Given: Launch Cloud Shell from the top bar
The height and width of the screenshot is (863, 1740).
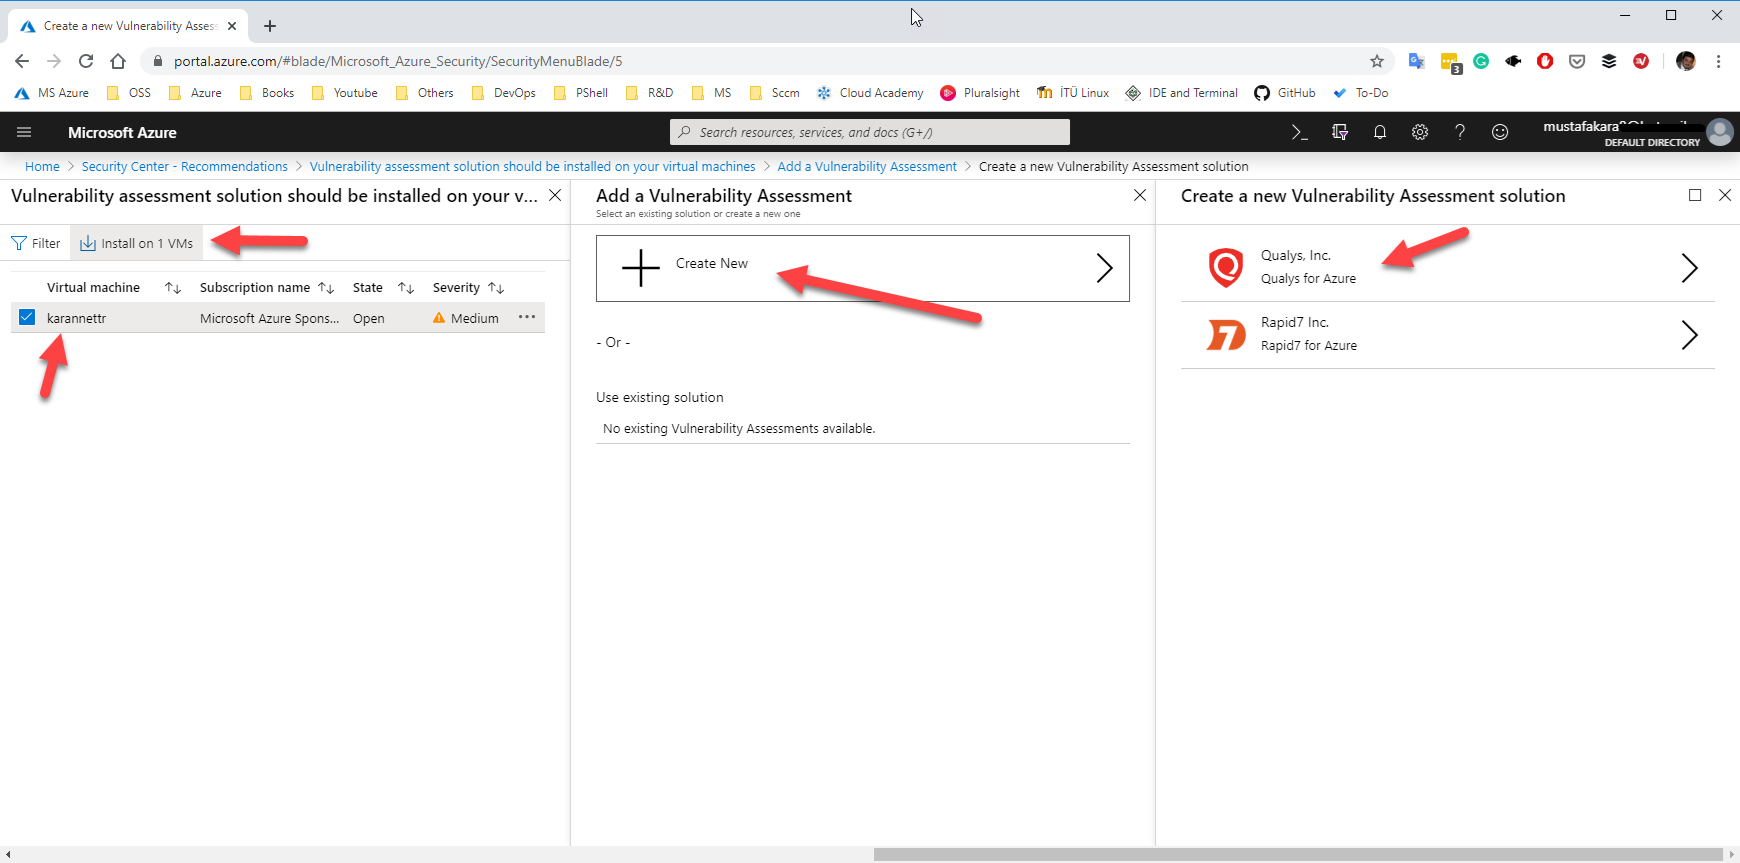Looking at the screenshot, I should [x=1299, y=132].
